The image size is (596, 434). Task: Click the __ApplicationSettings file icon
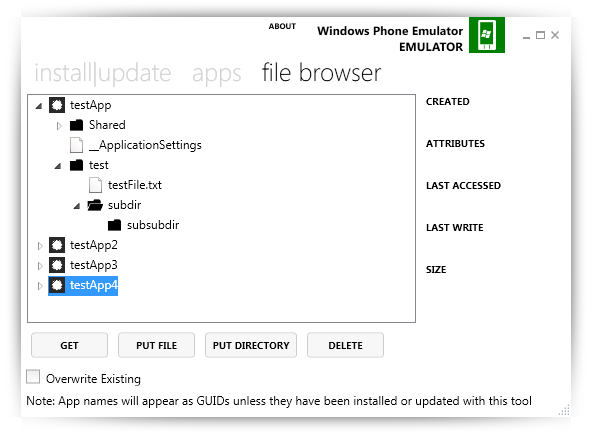point(76,145)
